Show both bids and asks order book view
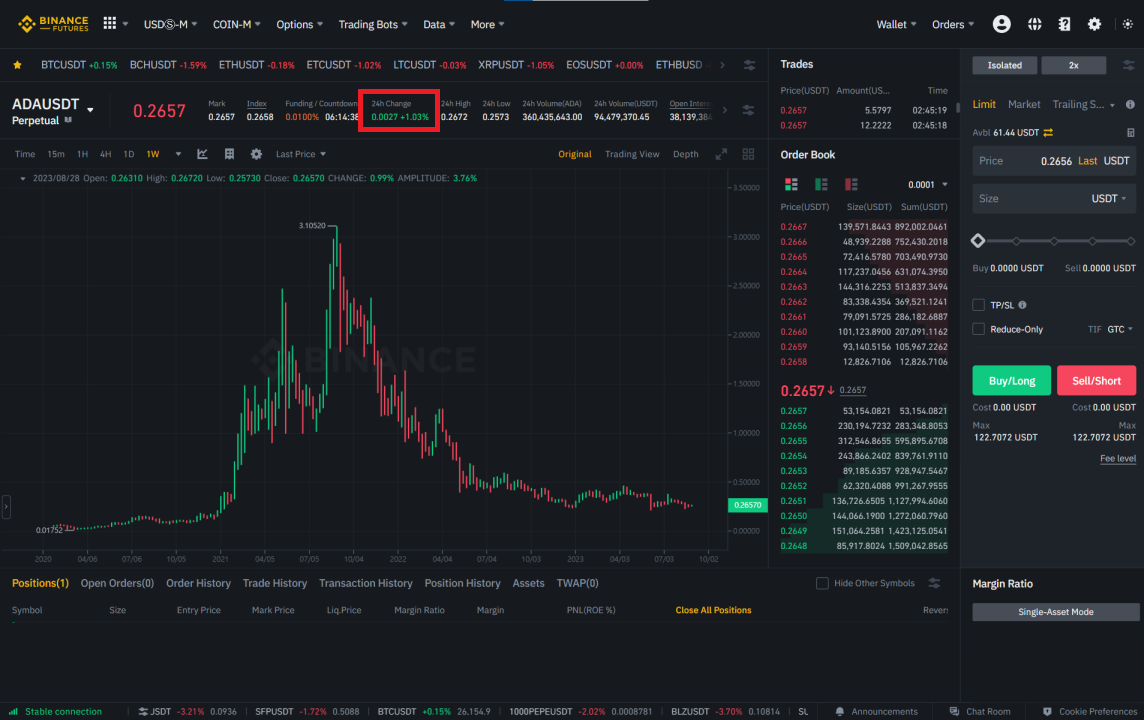This screenshot has height=720, width=1144. tap(791, 184)
